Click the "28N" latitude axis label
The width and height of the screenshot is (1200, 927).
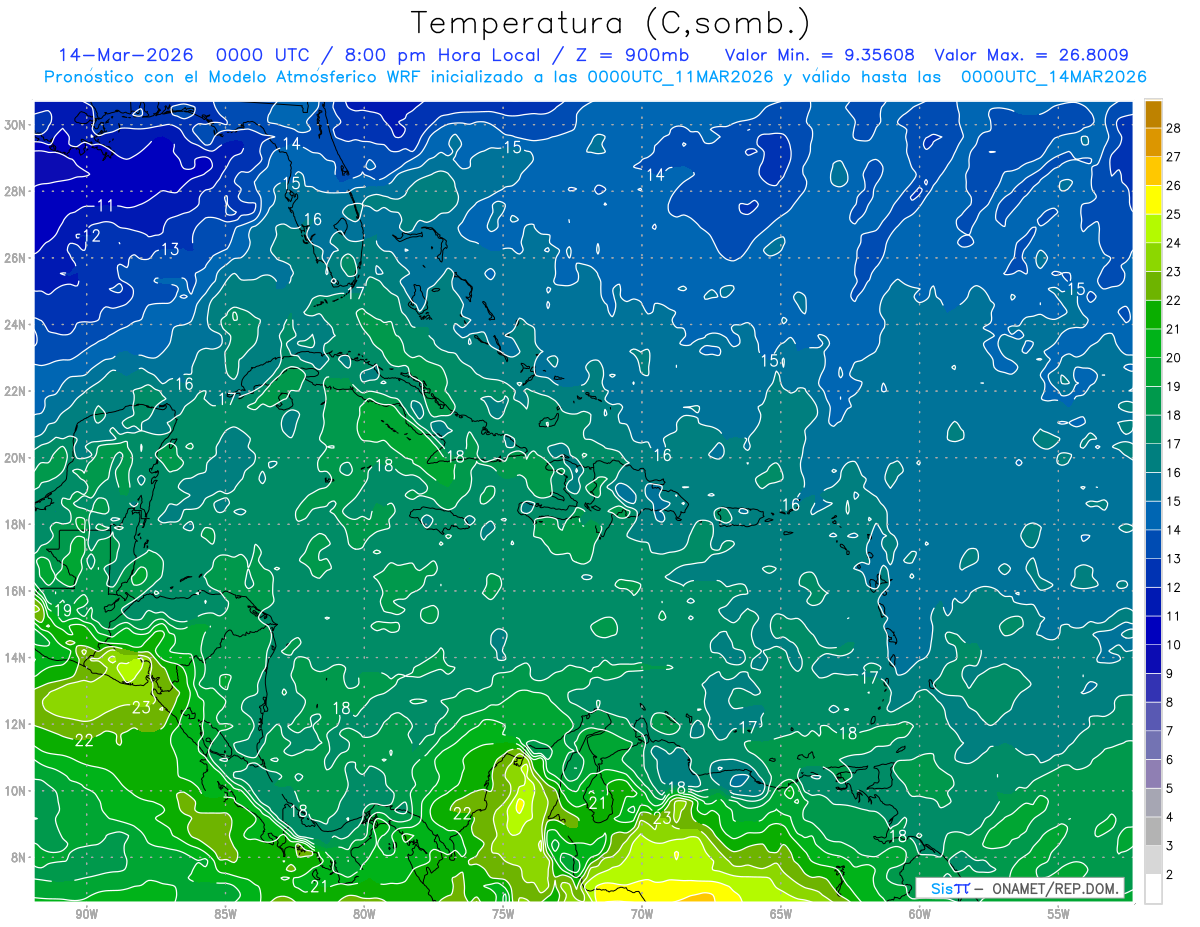(x=17, y=191)
